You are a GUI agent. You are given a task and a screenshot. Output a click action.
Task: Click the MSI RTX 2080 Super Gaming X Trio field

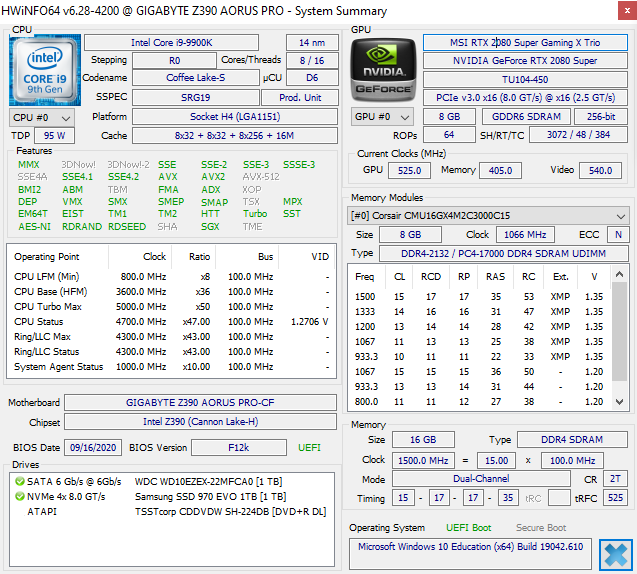pos(525,43)
